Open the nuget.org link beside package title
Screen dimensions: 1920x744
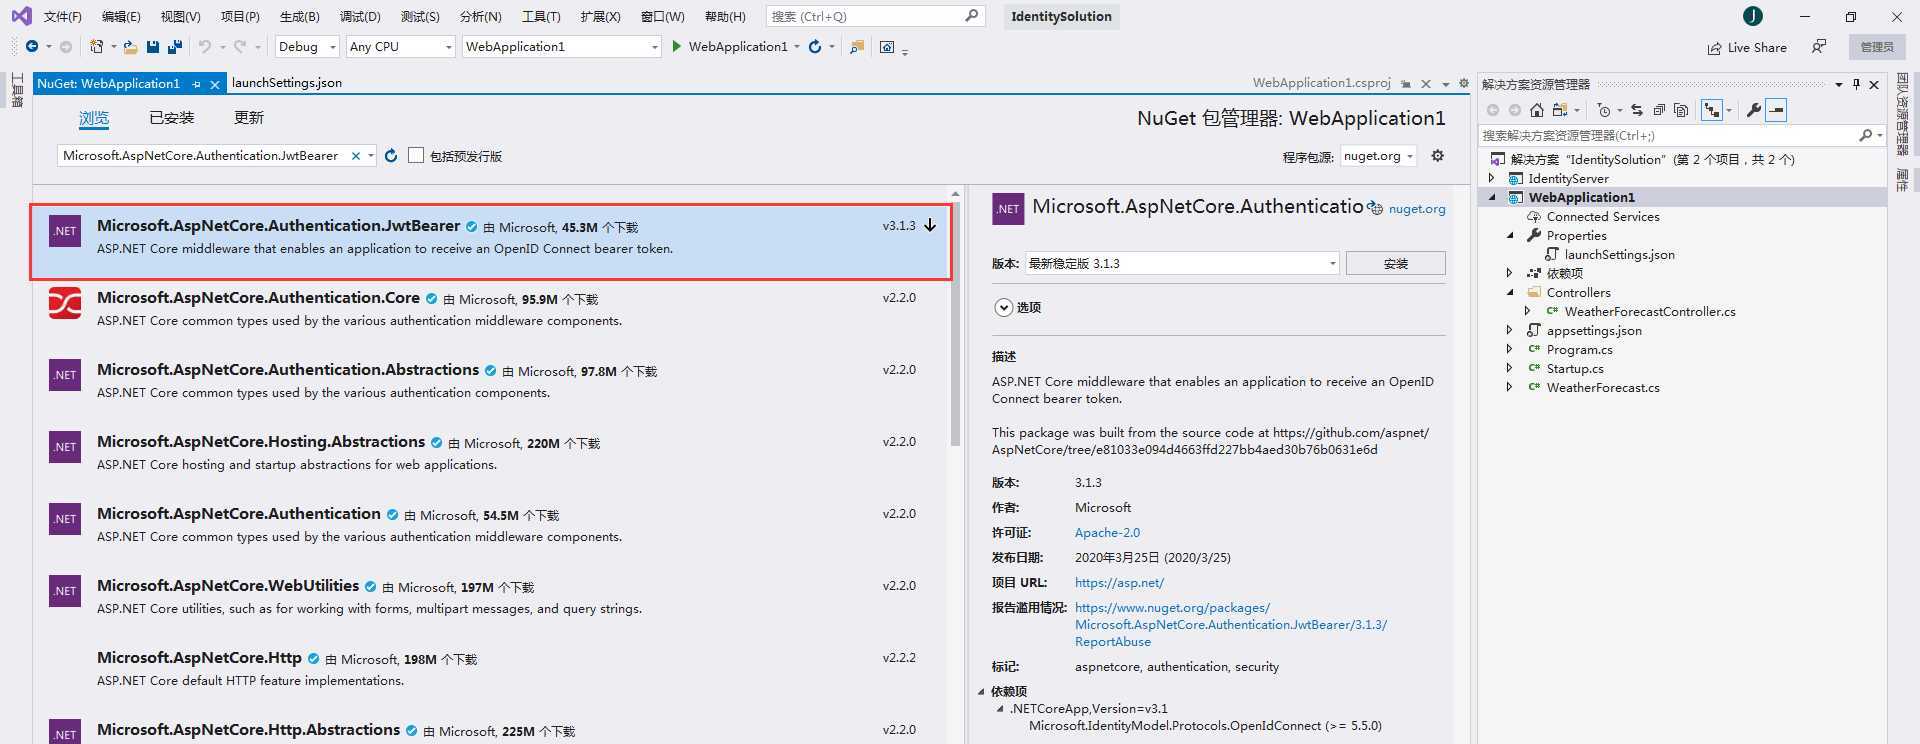click(x=1417, y=209)
